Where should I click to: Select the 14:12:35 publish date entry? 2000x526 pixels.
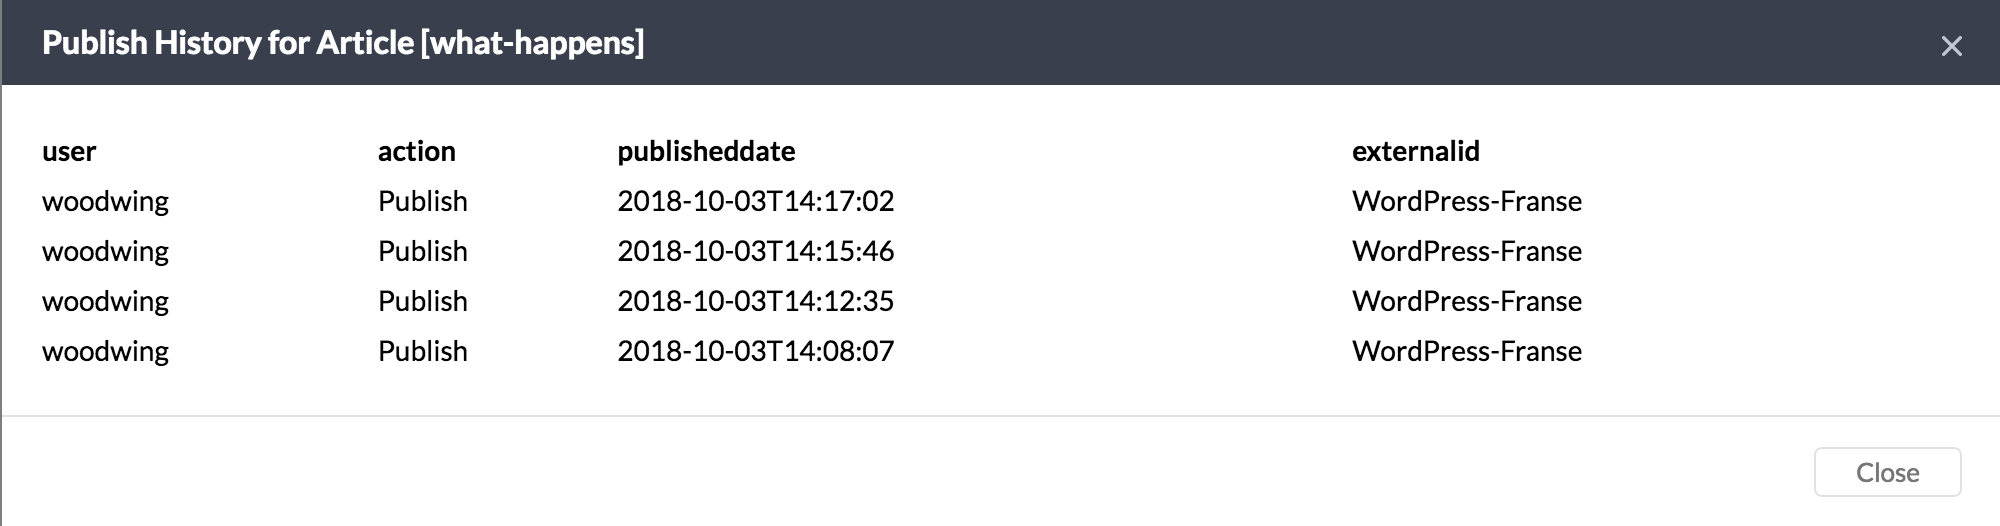pos(755,301)
